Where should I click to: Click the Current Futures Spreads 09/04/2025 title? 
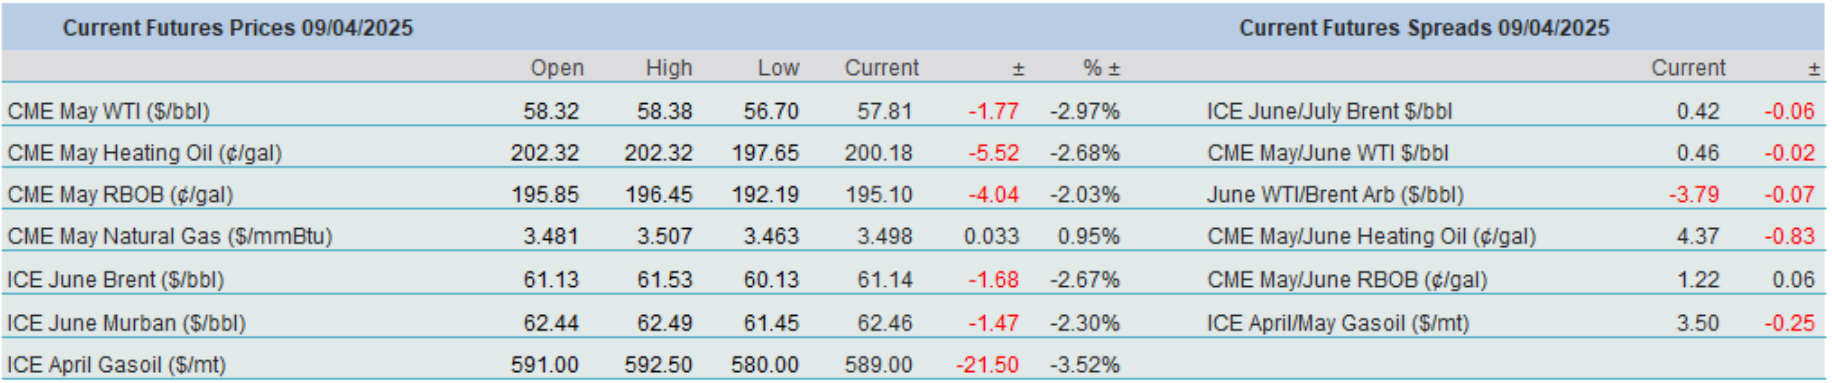tap(1424, 28)
